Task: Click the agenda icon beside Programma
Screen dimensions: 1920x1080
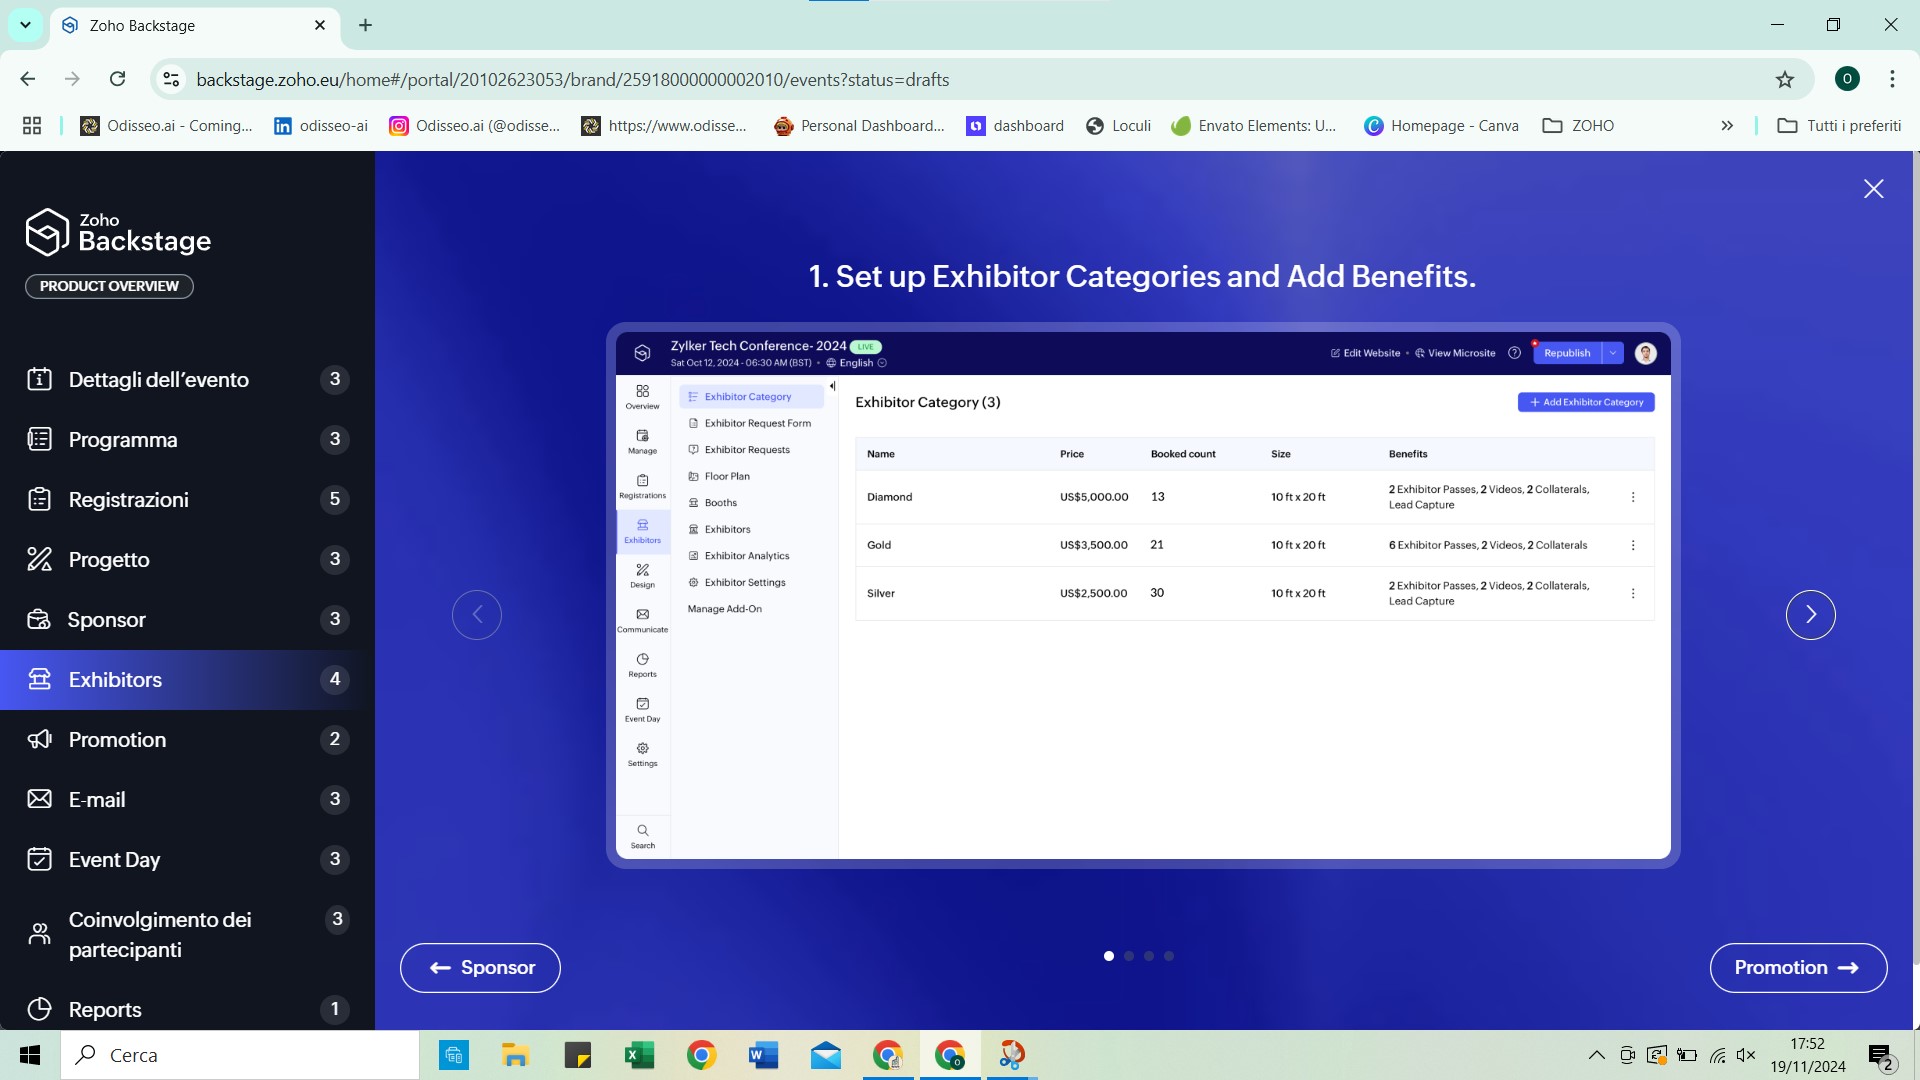Action: tap(39, 439)
